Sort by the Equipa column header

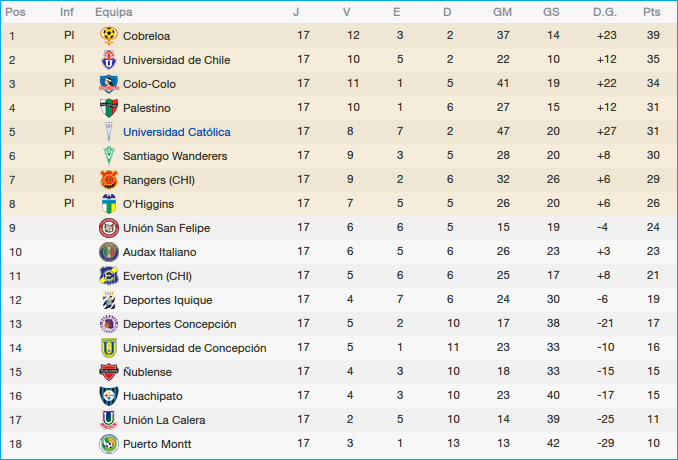point(113,12)
